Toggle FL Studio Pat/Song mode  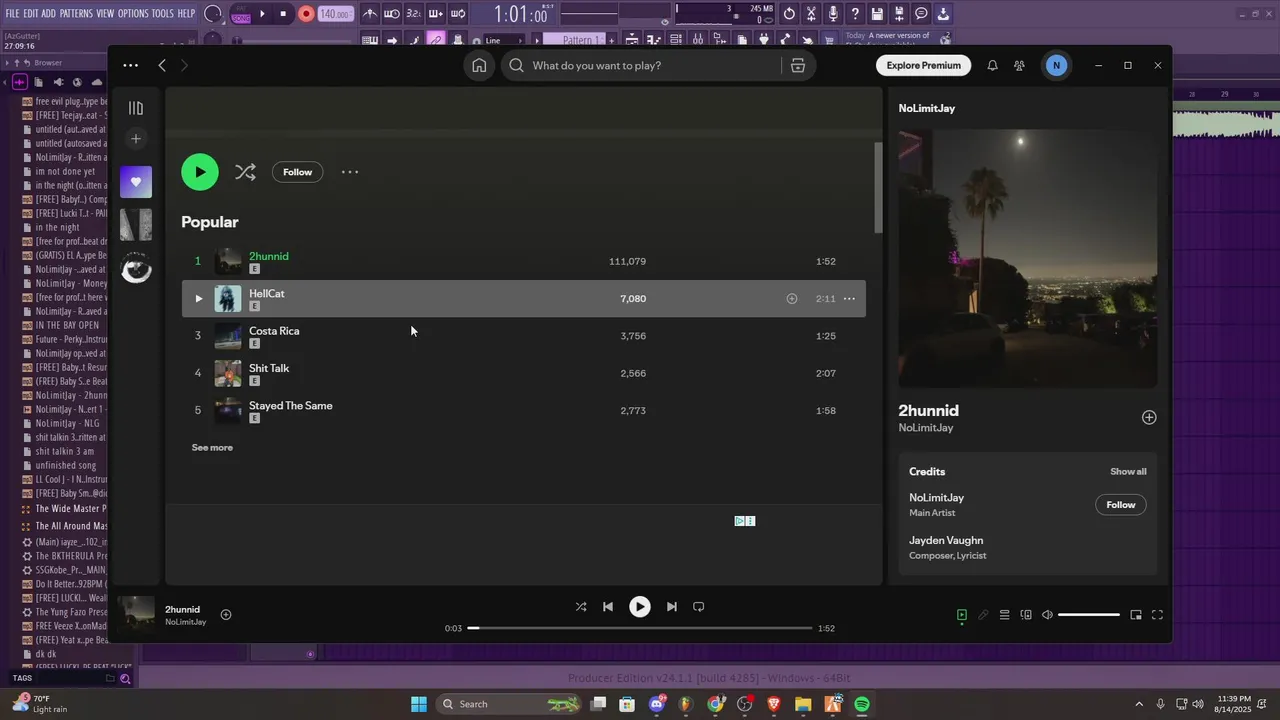point(241,15)
